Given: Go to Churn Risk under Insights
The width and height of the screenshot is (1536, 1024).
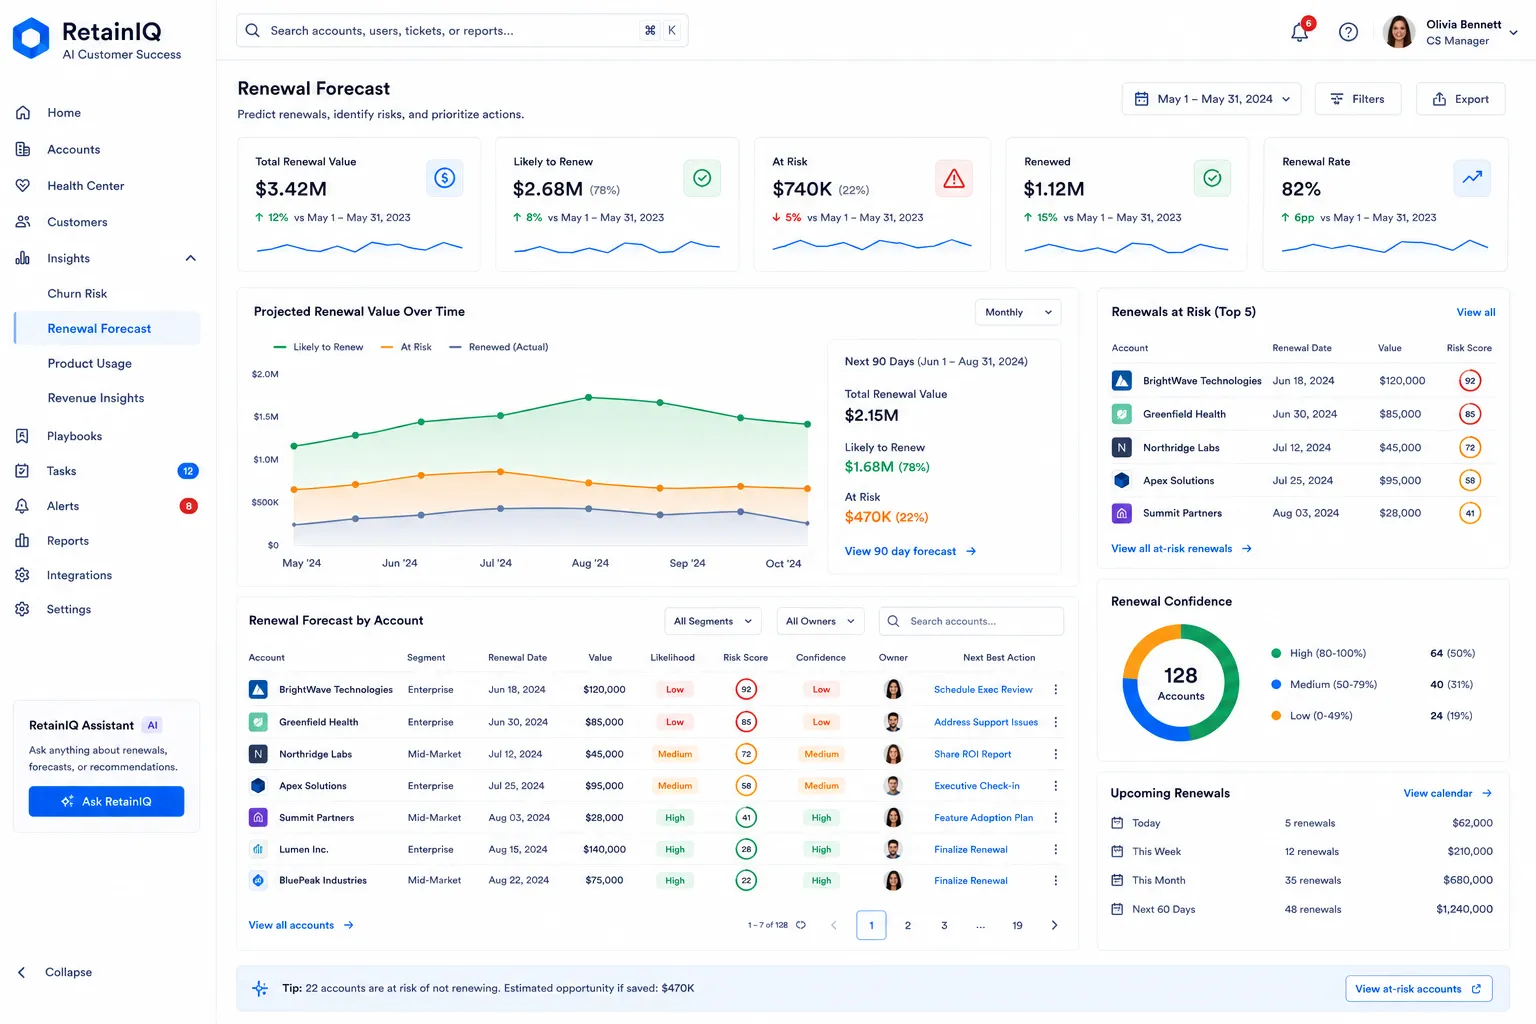Looking at the screenshot, I should point(77,294).
